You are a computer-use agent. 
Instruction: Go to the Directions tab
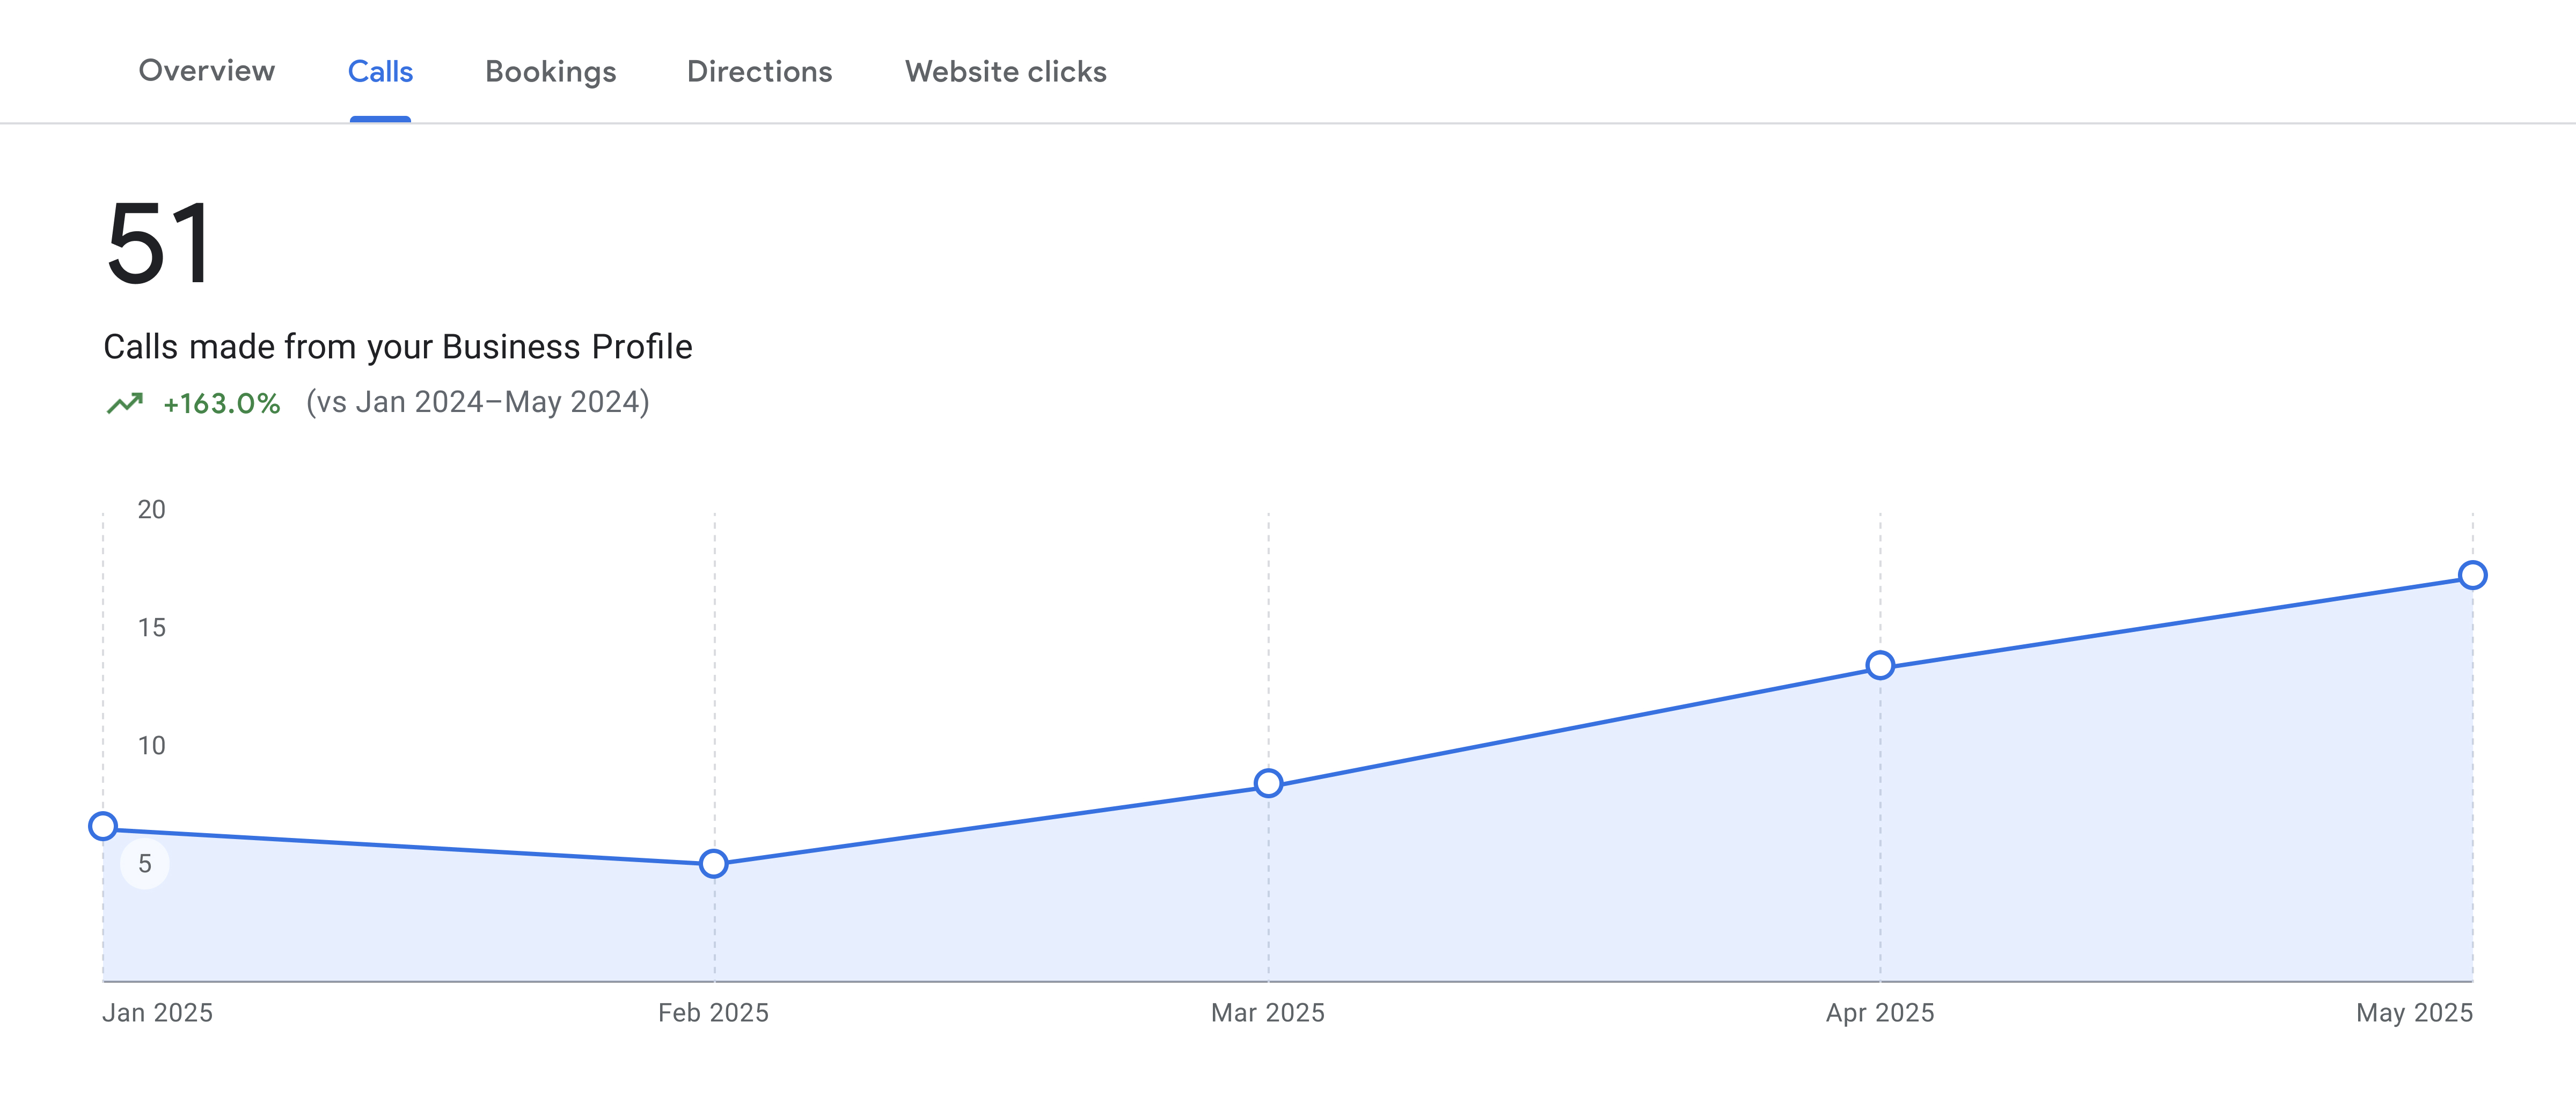(x=759, y=72)
